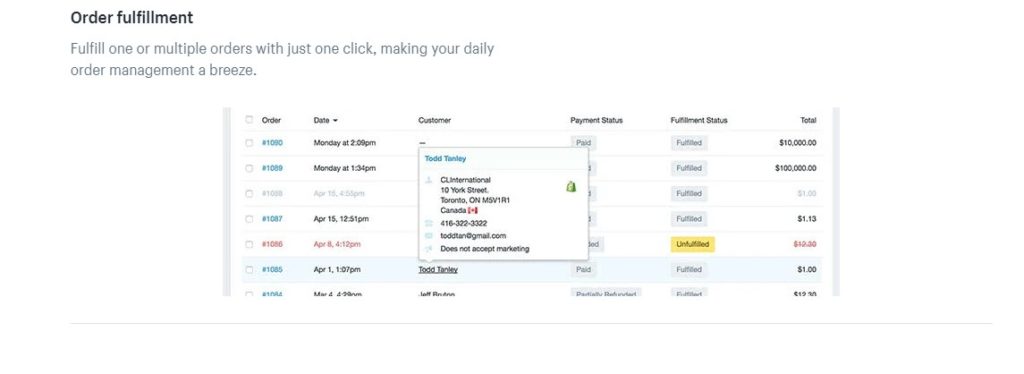Screen dimensions: 1024x374
Task: Click the underlined Todd Tanley customer name
Action: (438, 270)
